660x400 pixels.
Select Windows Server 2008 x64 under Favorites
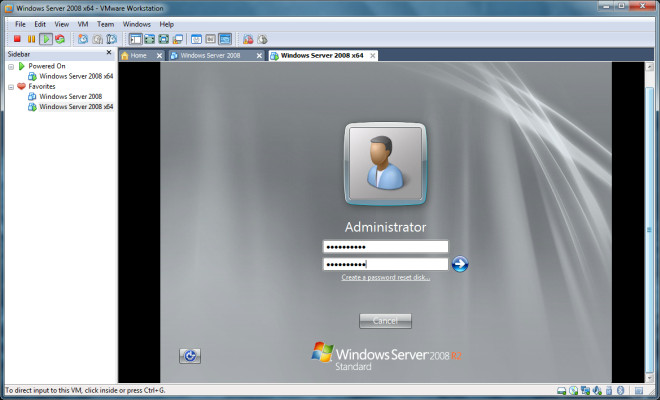coord(76,107)
